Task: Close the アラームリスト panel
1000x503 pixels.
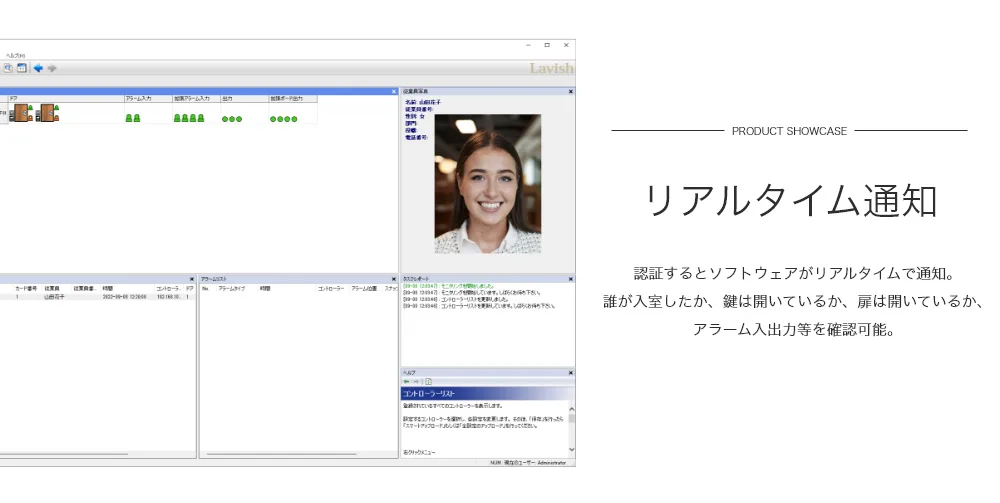Action: 393,279
